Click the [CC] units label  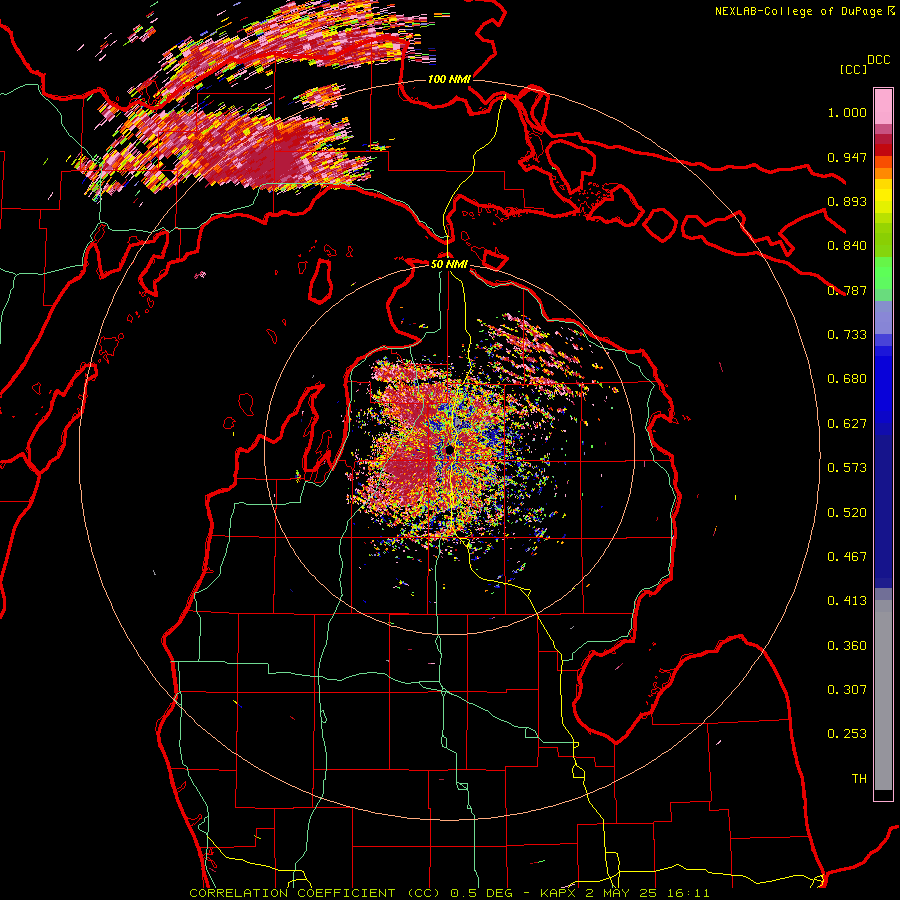(x=853, y=69)
